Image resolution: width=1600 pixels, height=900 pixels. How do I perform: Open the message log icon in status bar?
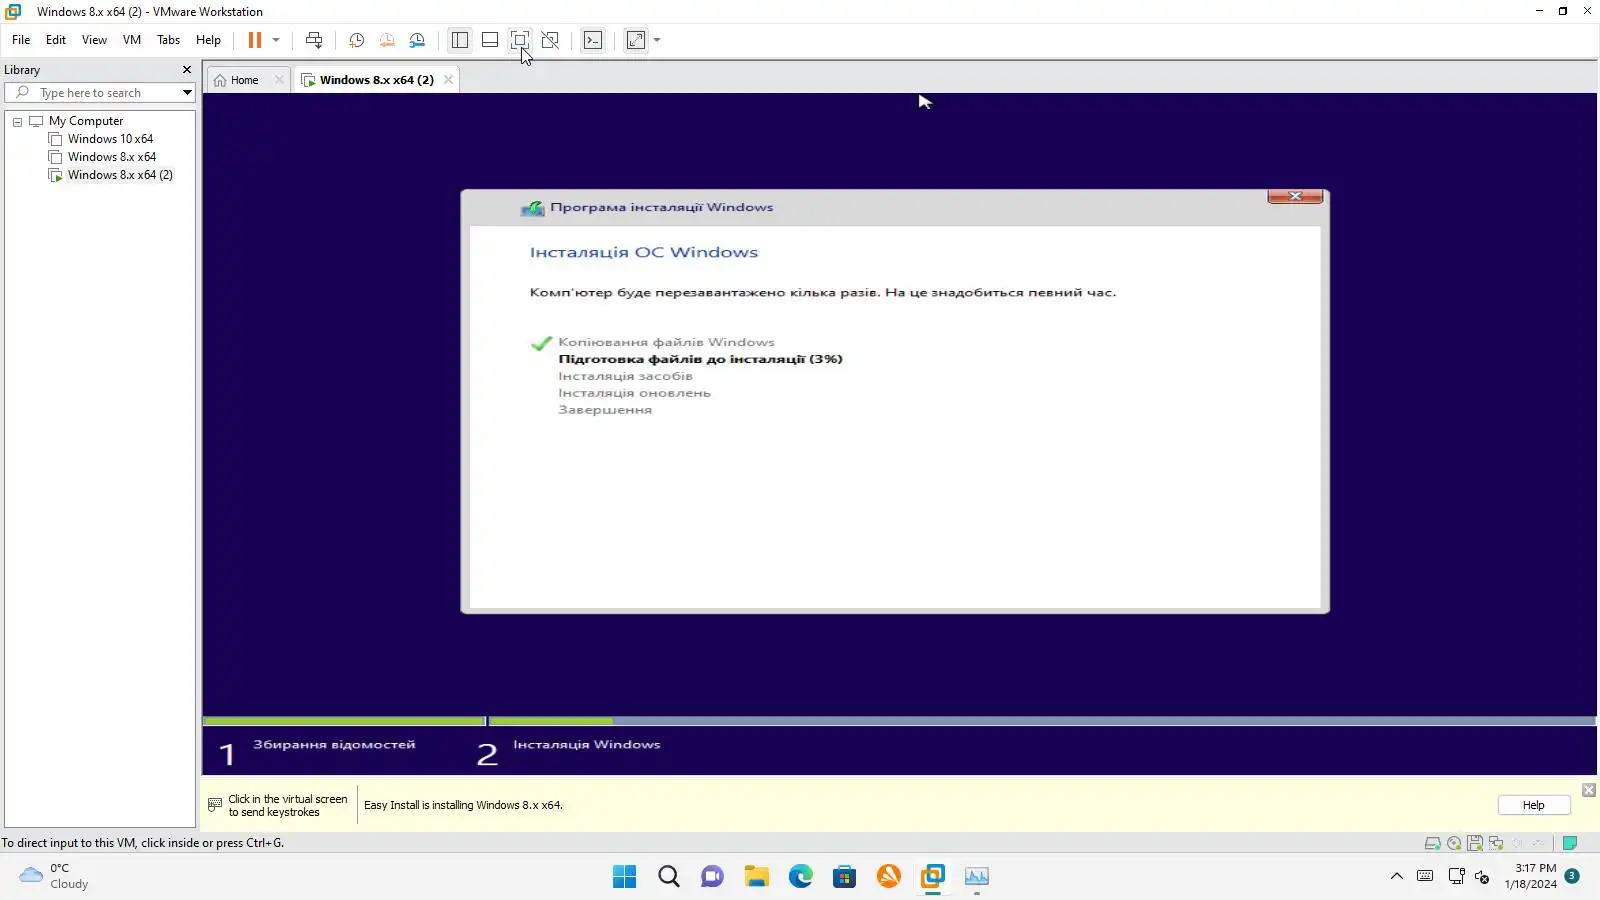pyautogui.click(x=1570, y=843)
